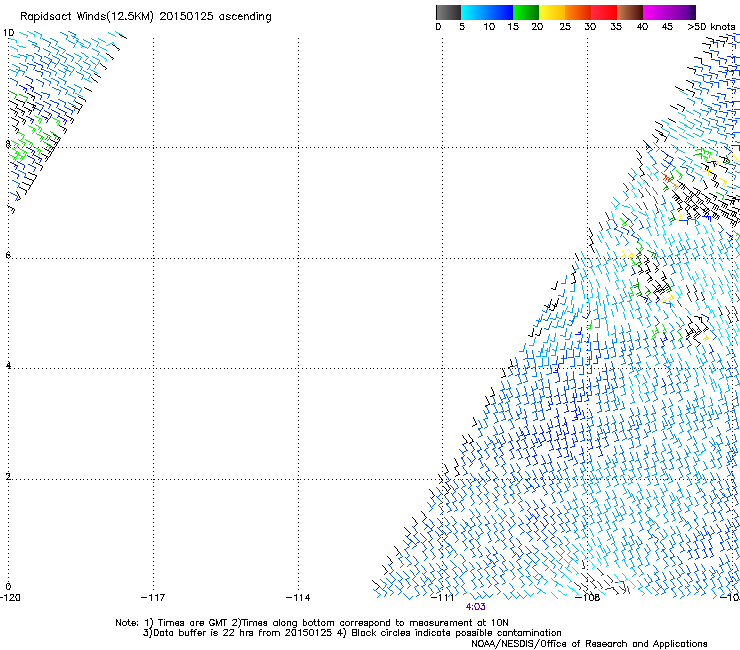Click the longitude label '-108'

tap(588, 598)
